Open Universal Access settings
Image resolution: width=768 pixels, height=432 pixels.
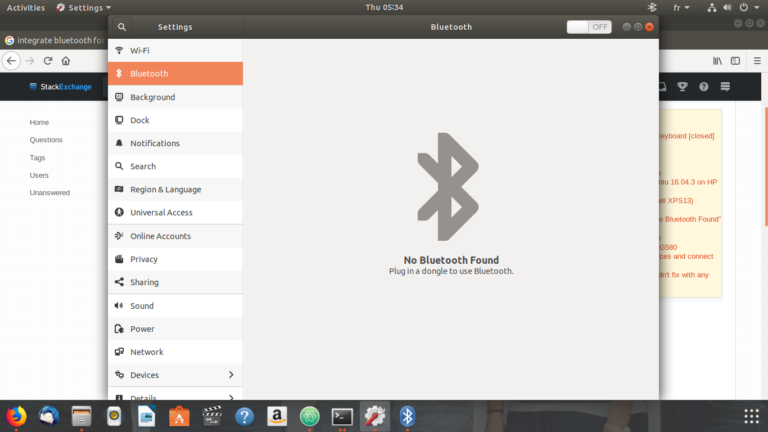click(175, 212)
